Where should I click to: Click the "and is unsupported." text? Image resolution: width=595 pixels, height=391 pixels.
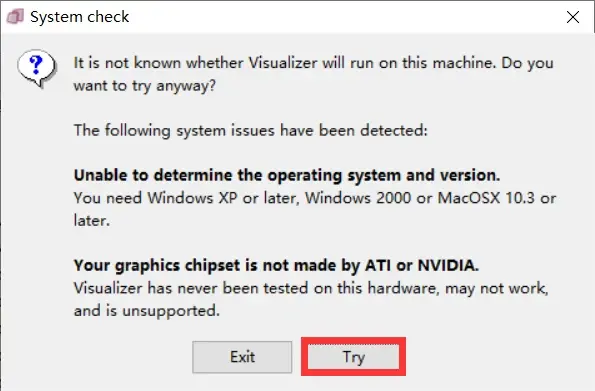pyautogui.click(x=147, y=311)
